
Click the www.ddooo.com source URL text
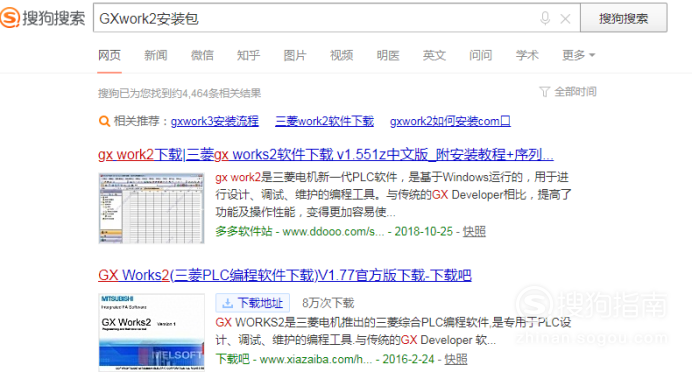pyautogui.click(x=333, y=231)
